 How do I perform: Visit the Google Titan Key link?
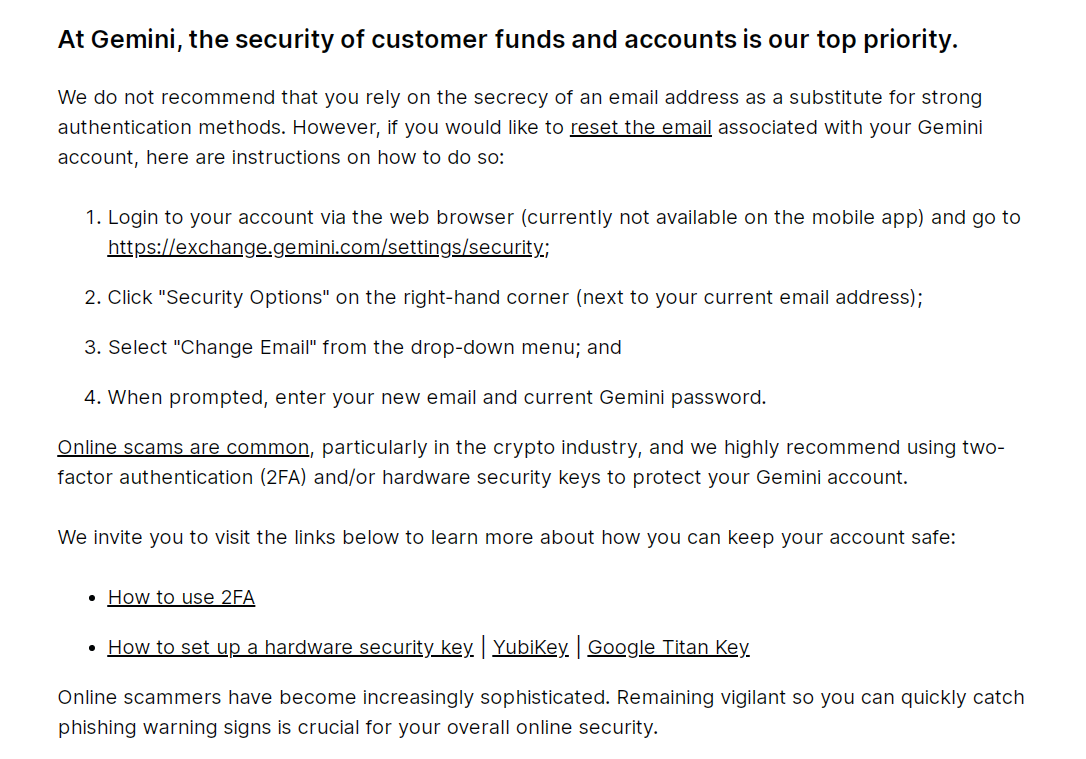click(668, 647)
